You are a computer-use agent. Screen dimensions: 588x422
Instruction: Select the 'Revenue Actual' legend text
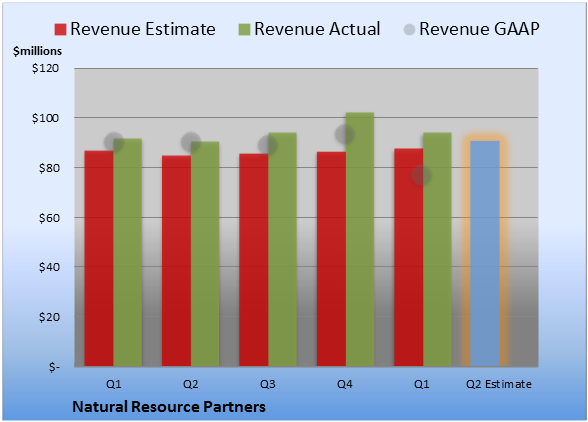(317, 29)
